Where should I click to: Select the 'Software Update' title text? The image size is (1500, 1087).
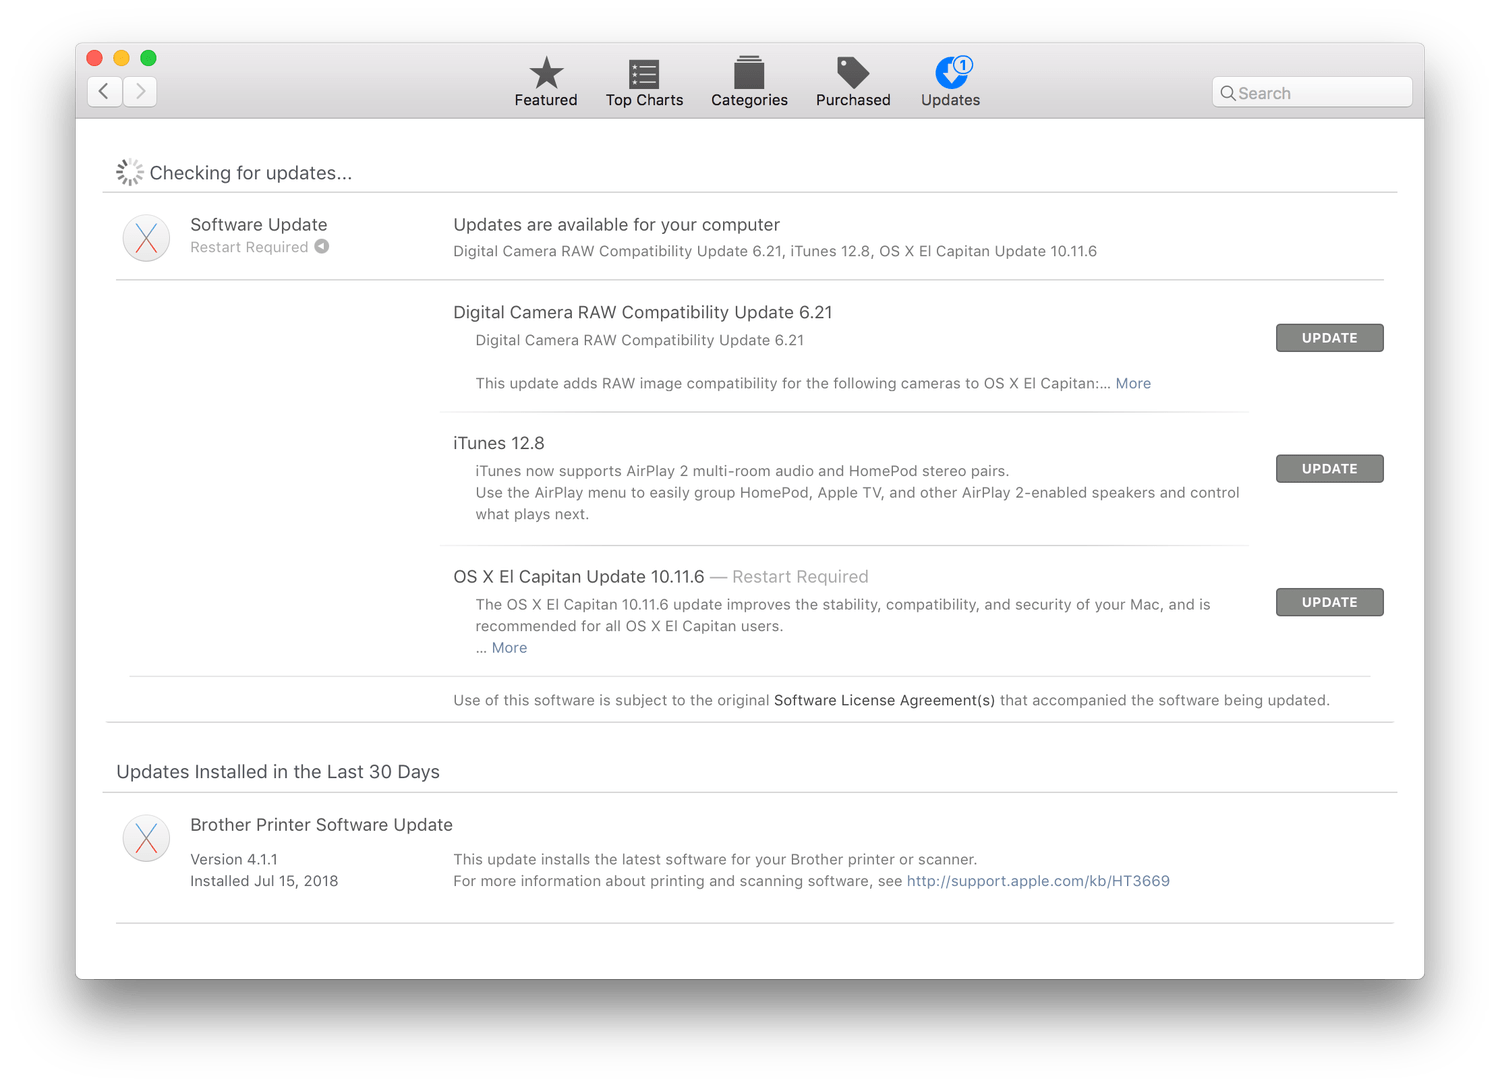259,225
